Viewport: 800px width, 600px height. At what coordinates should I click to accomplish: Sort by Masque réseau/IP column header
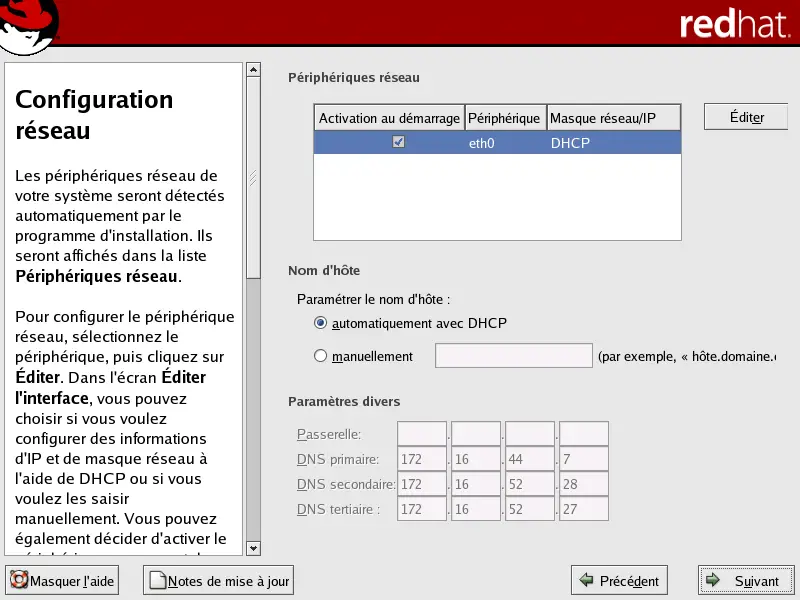tap(613, 118)
